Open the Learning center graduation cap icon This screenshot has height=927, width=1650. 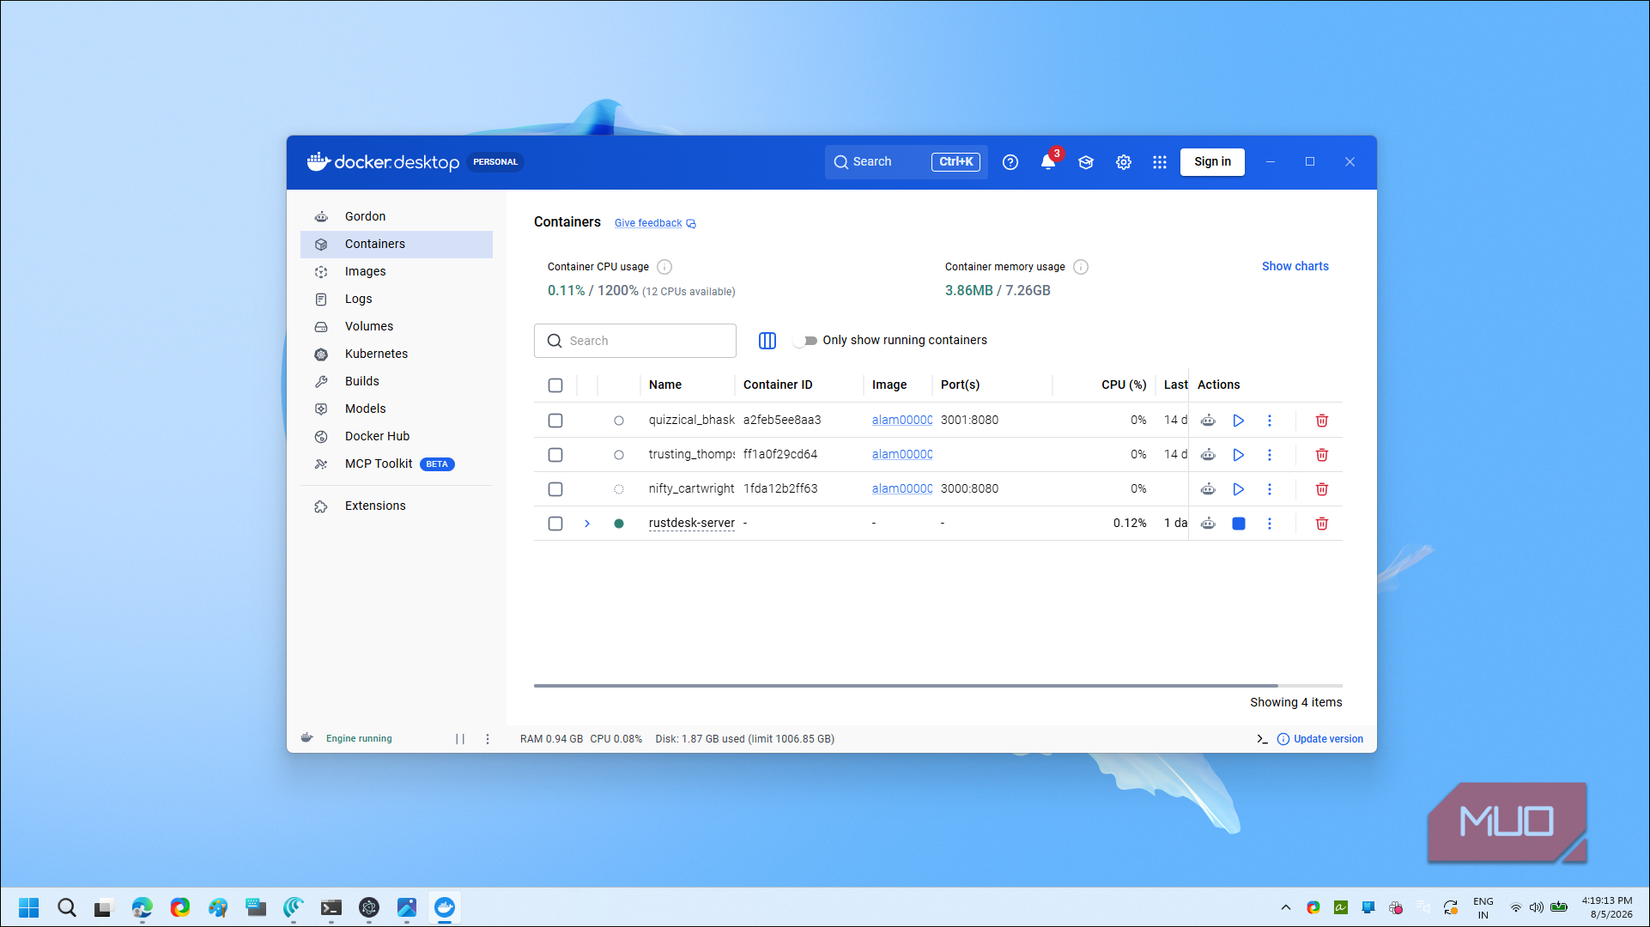[1086, 162]
